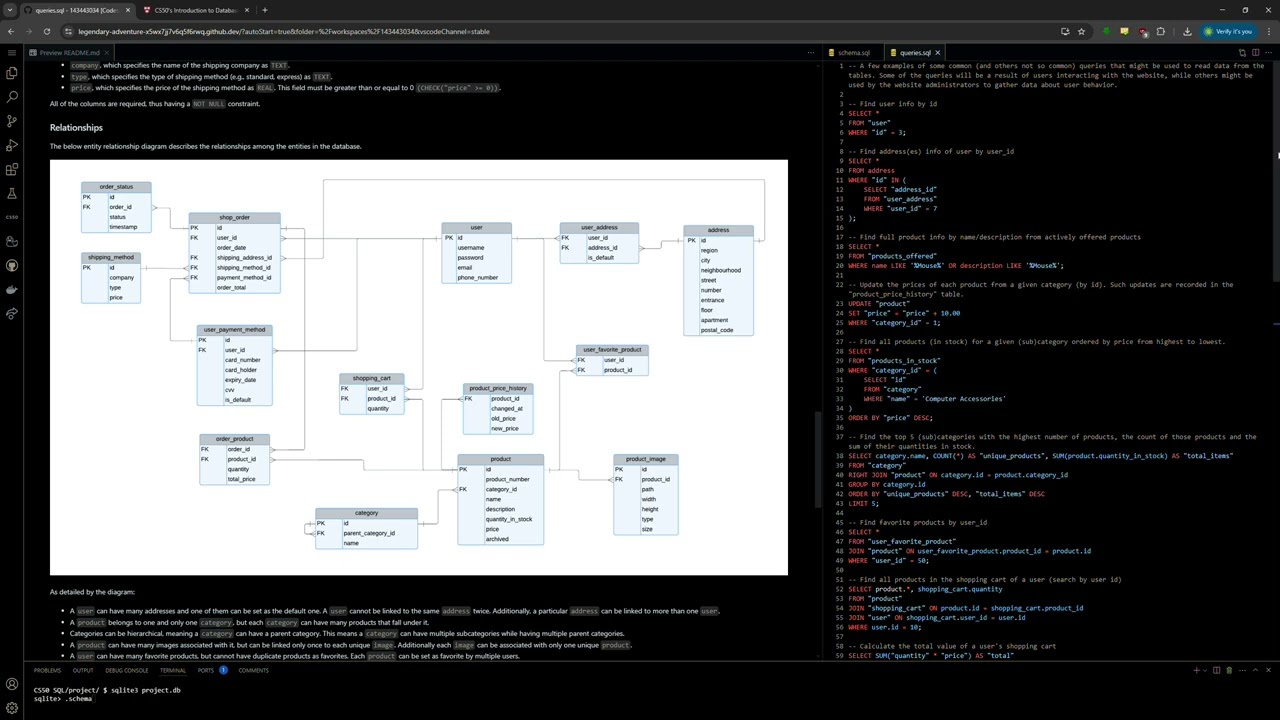The height and width of the screenshot is (720, 1280).
Task: Split the right editor group
Action: [1256, 52]
